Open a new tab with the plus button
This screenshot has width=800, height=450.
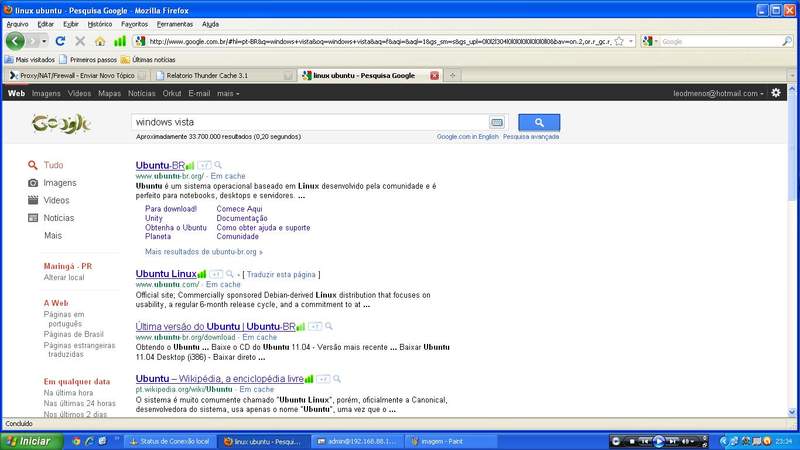click(x=452, y=76)
